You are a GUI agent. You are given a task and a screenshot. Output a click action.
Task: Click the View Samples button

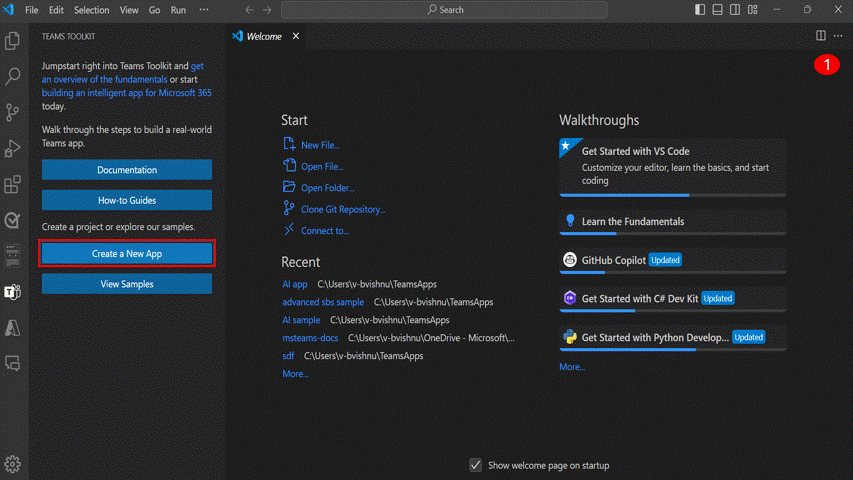coord(127,284)
